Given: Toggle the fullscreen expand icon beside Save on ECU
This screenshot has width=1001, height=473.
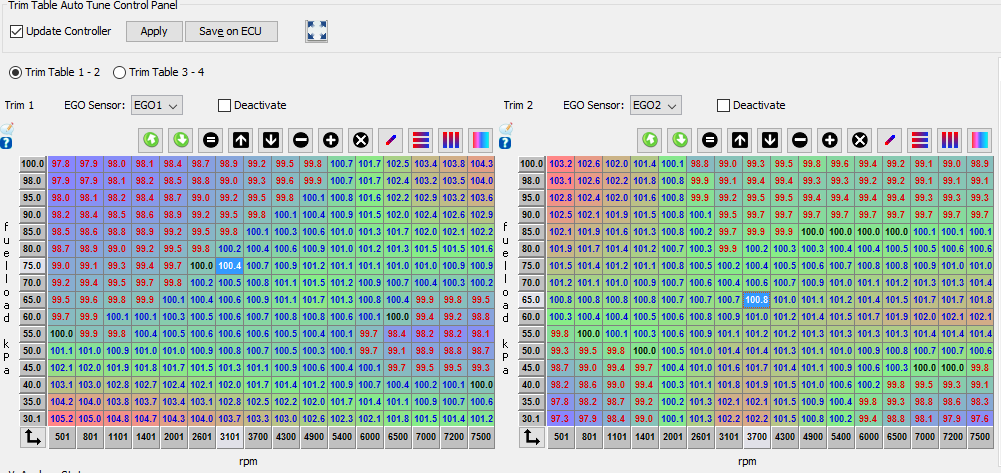Looking at the screenshot, I should click(x=317, y=31).
